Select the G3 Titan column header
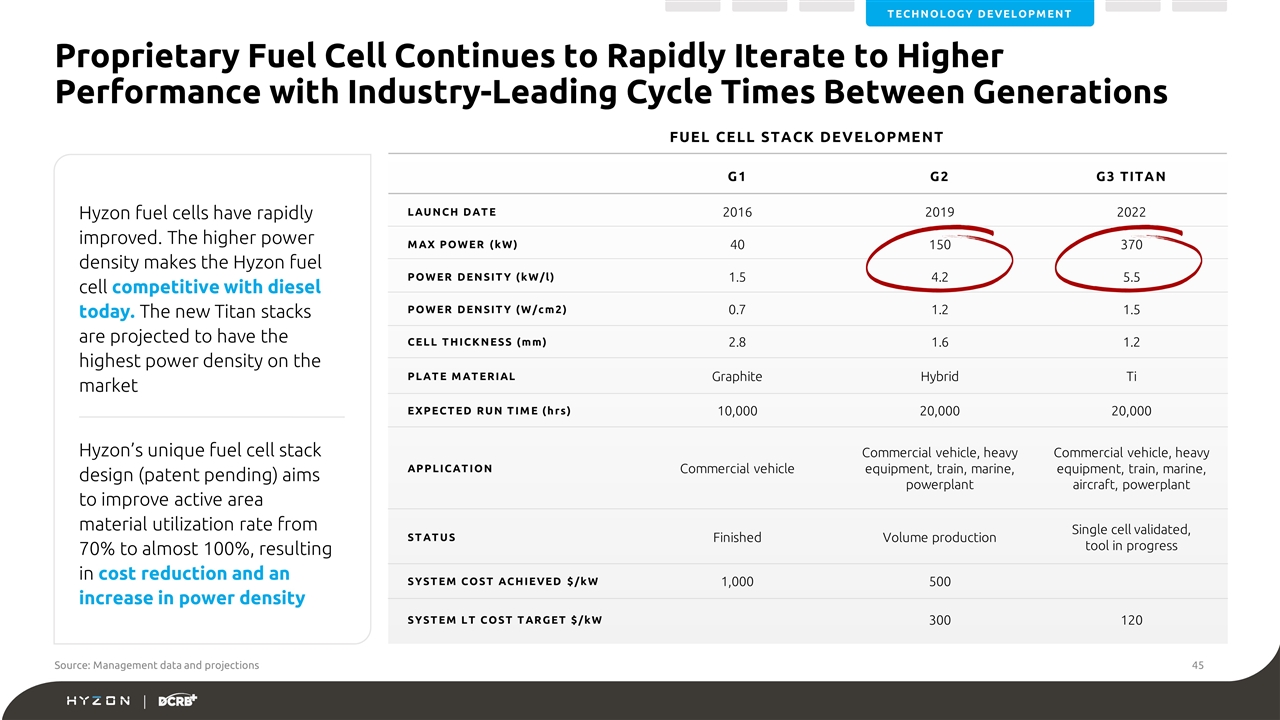 (x=1131, y=177)
